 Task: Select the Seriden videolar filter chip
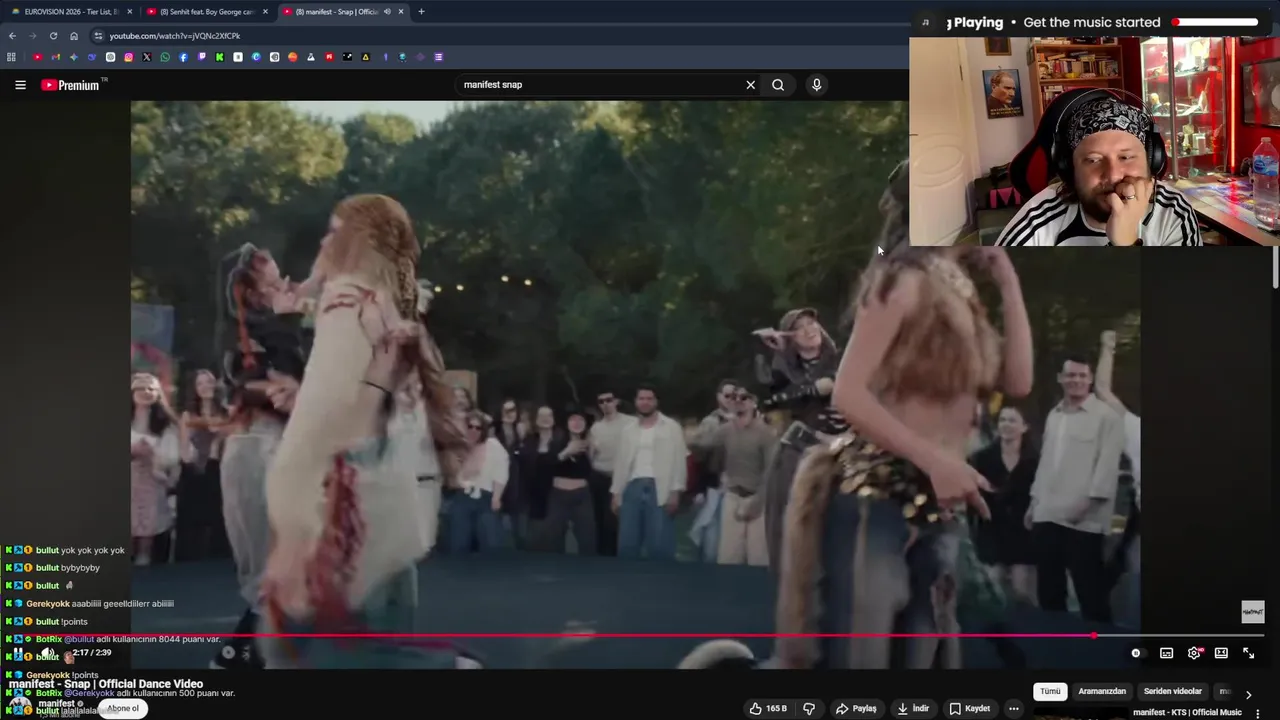[1173, 691]
